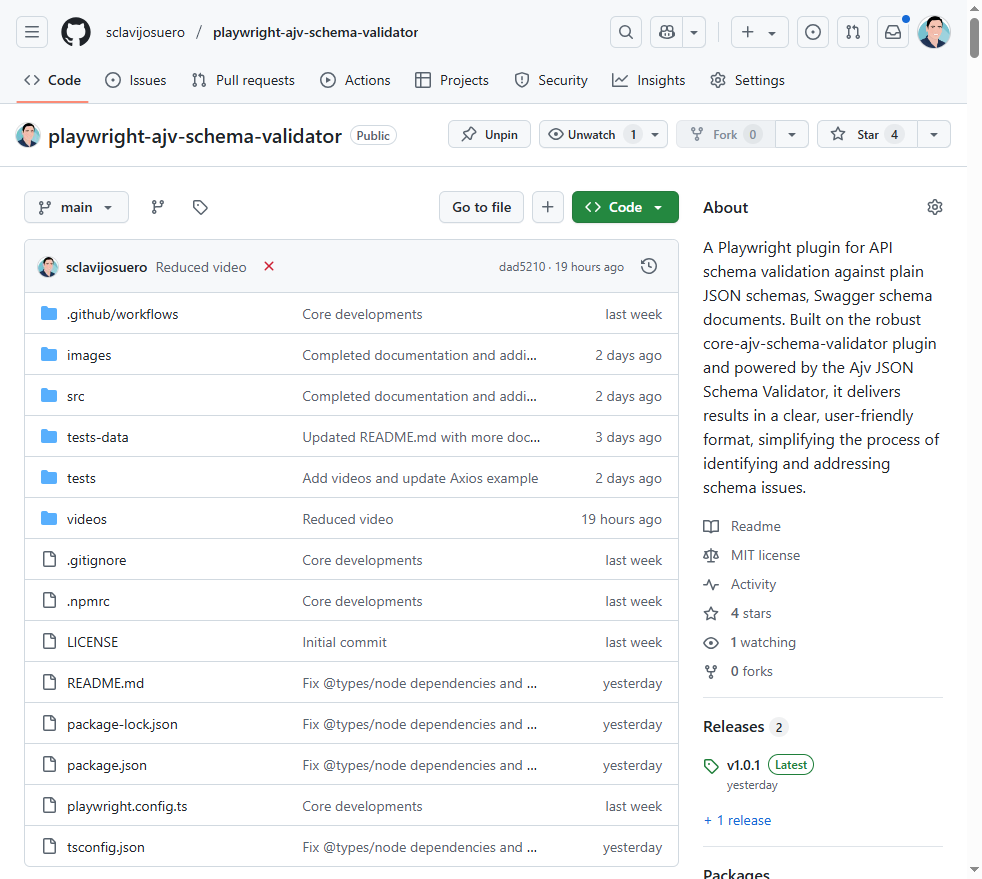Open the Readme link in About

pos(756,527)
